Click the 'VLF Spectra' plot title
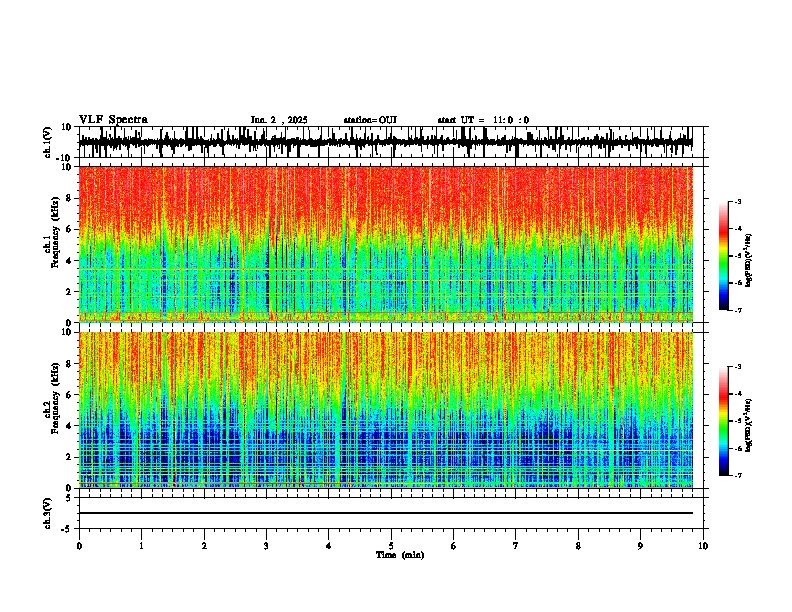 (x=113, y=120)
